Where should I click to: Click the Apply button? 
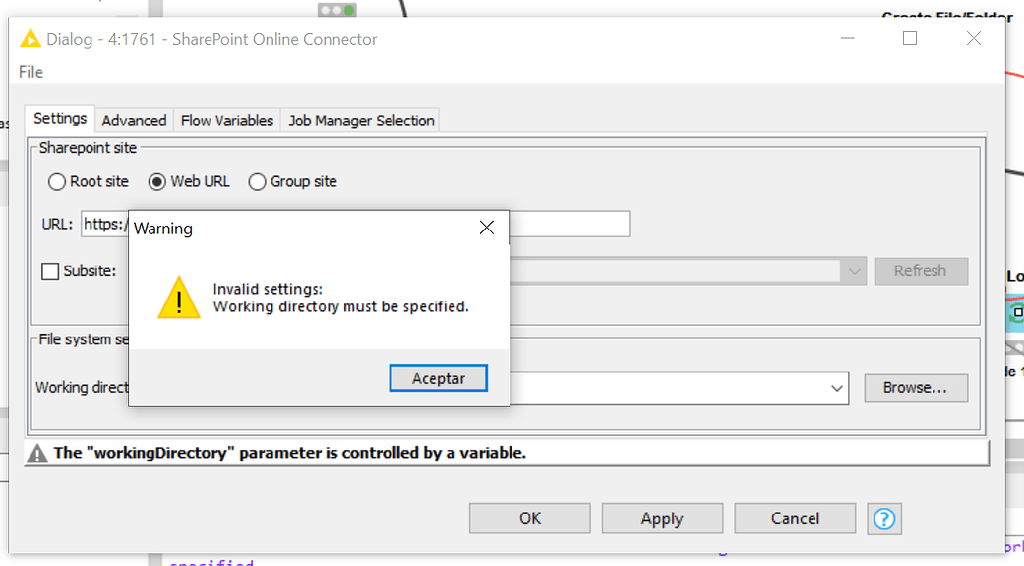[x=662, y=518]
